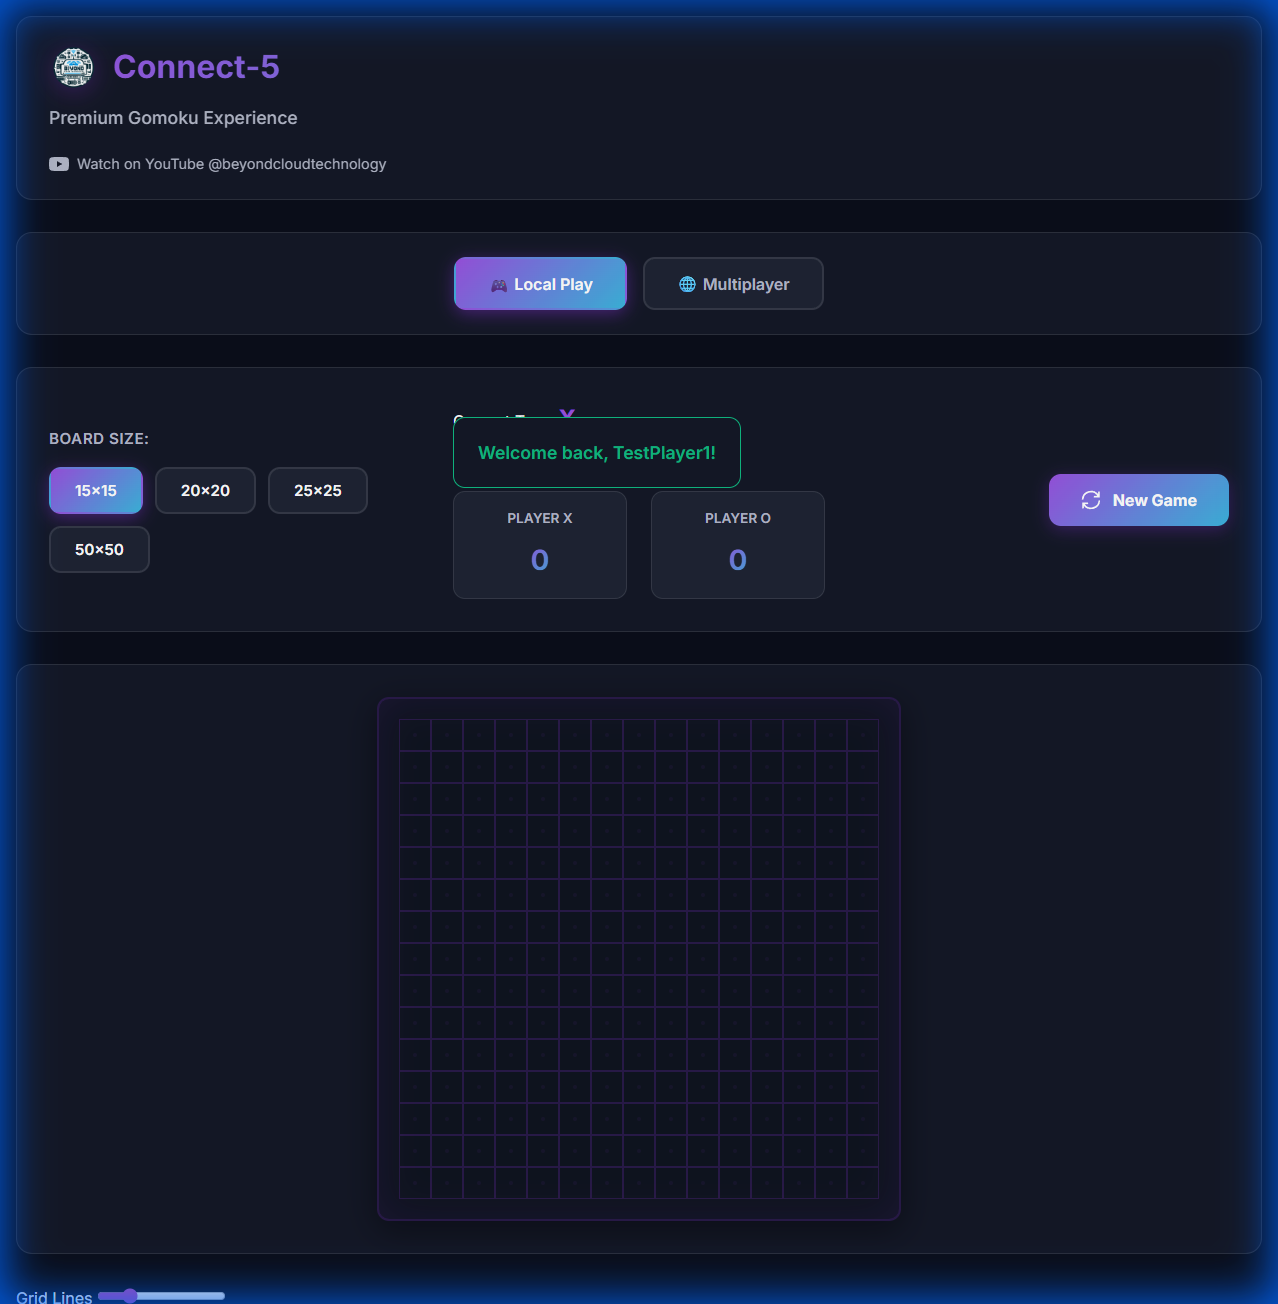Click the Player O score card
The height and width of the screenshot is (1304, 1278).
[x=737, y=545]
